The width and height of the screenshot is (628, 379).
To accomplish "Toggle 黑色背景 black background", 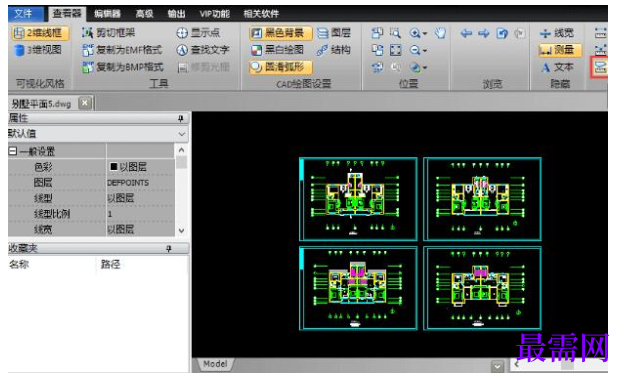I will [x=280, y=33].
